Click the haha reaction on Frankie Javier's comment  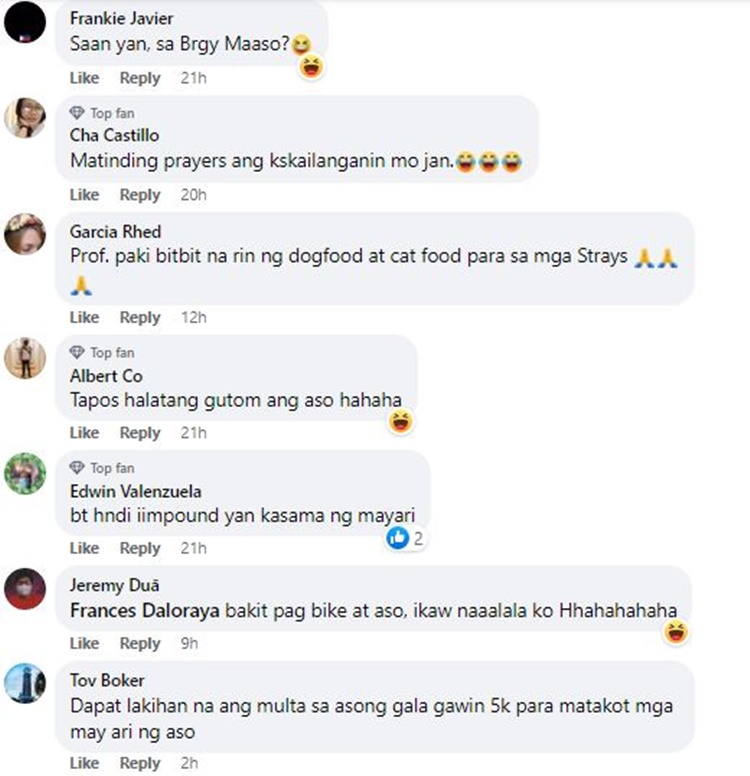coord(311,66)
